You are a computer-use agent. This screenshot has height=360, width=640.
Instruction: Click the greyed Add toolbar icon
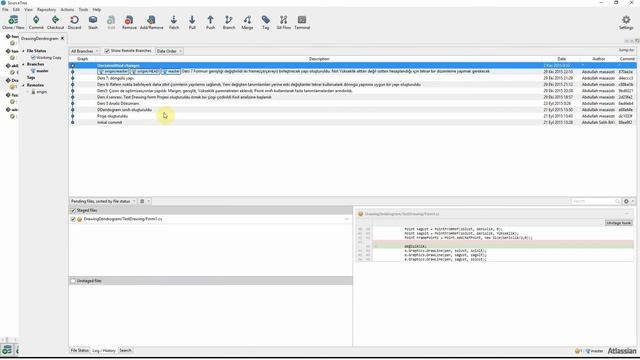(x=111, y=22)
